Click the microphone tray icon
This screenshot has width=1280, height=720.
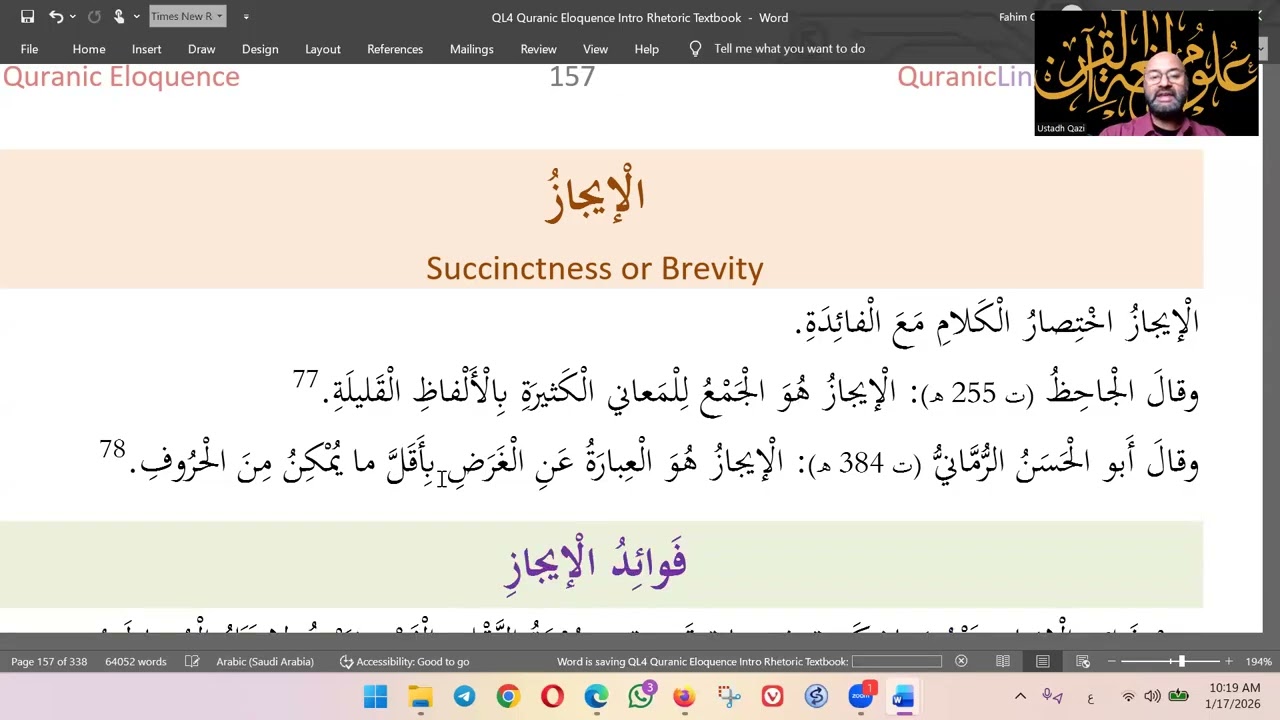click(x=1052, y=697)
